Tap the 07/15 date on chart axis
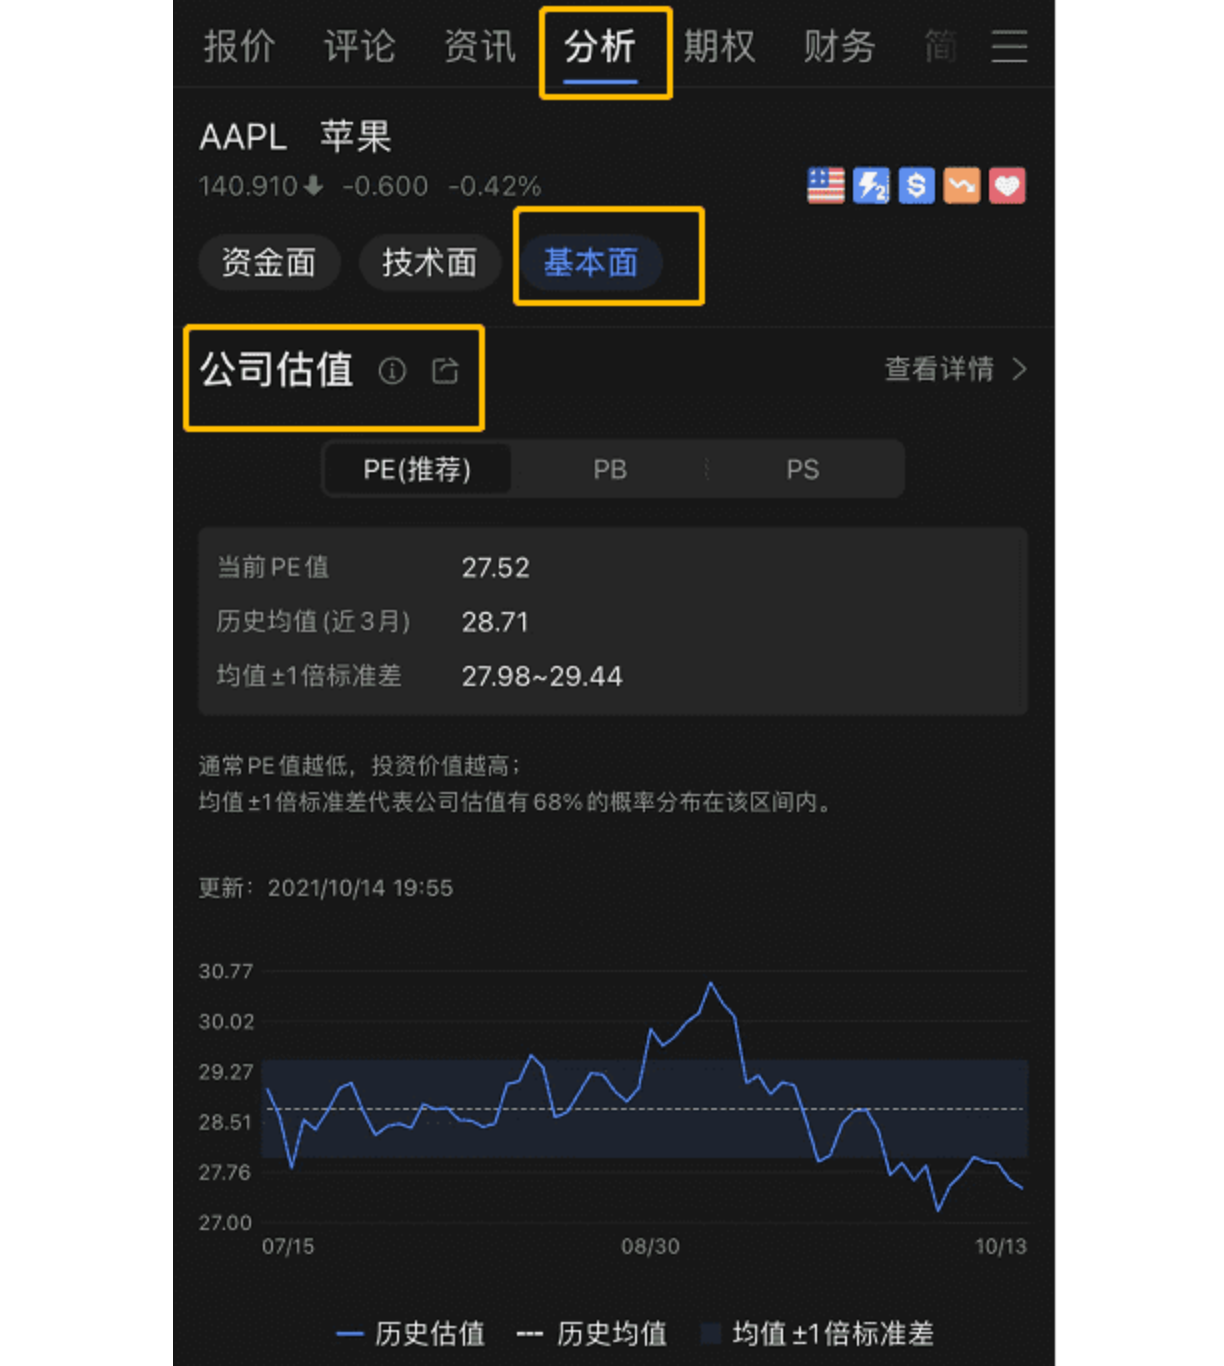1224x1366 pixels. [x=288, y=1246]
